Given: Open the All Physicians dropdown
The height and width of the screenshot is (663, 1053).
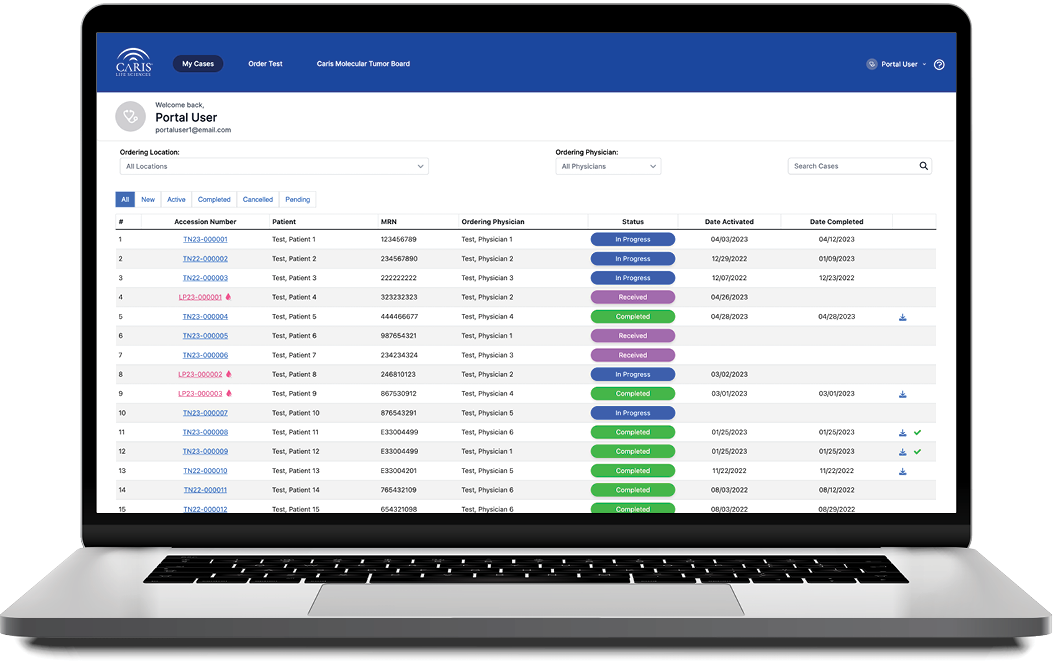Looking at the screenshot, I should pyautogui.click(x=608, y=166).
